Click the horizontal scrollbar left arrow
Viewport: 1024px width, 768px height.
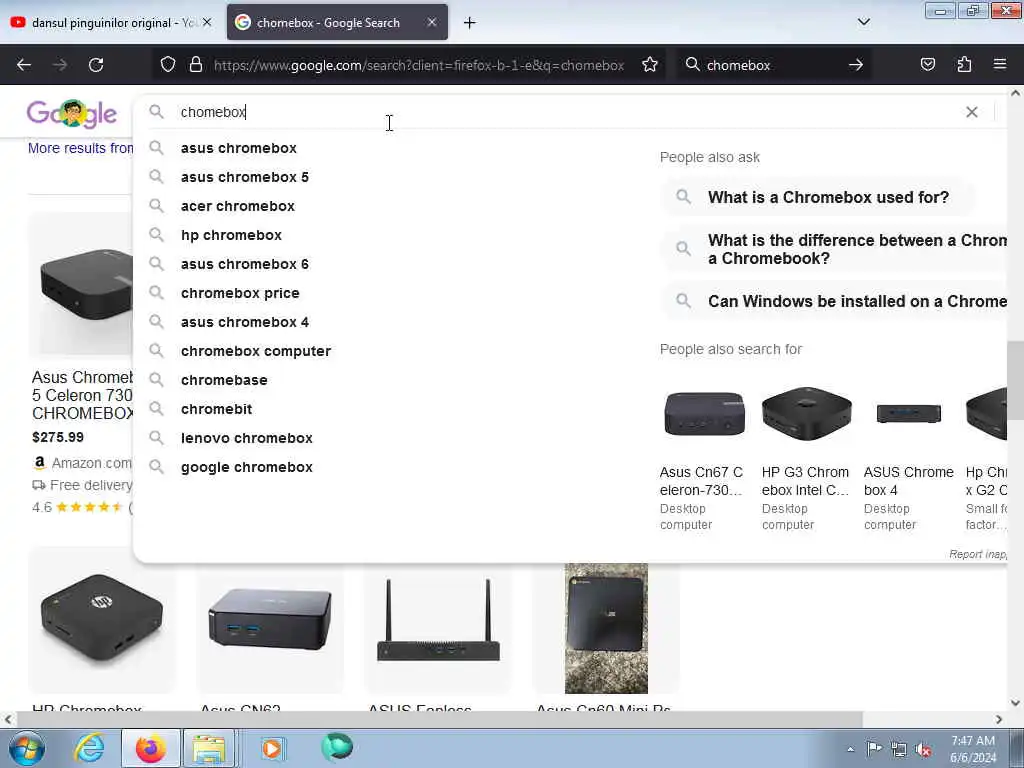[7, 719]
